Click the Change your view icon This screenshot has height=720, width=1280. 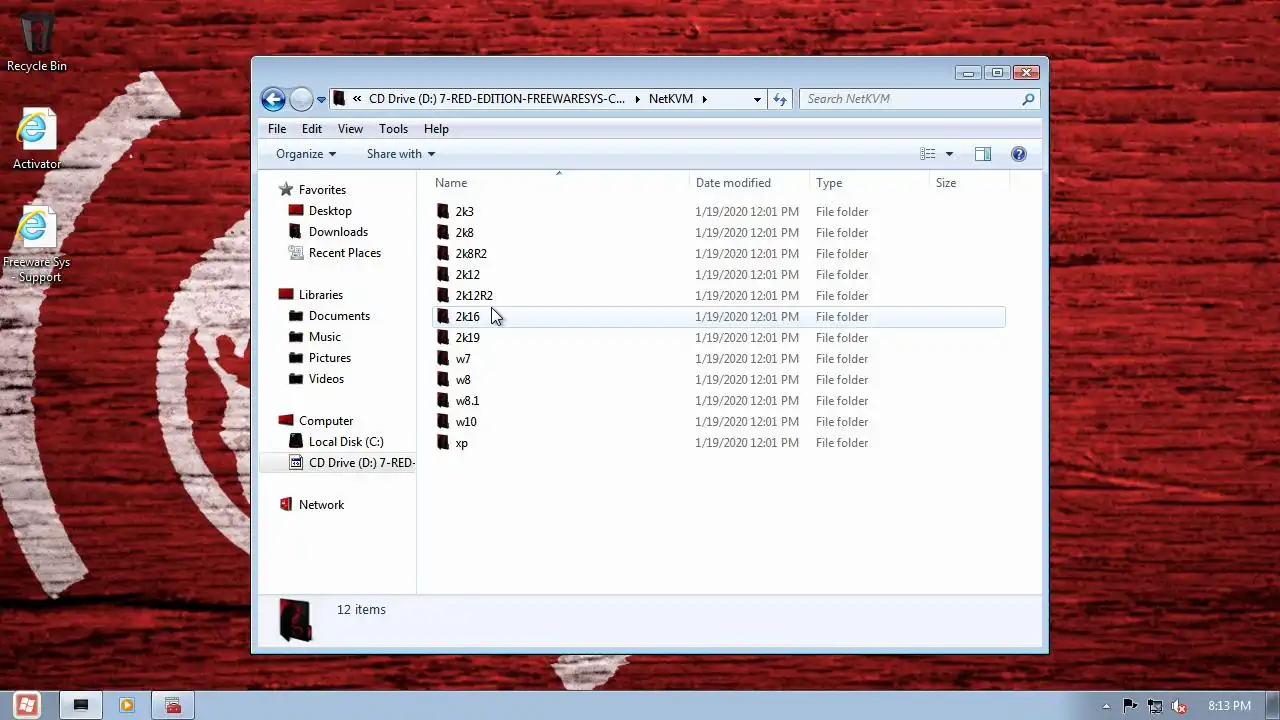tap(928, 154)
